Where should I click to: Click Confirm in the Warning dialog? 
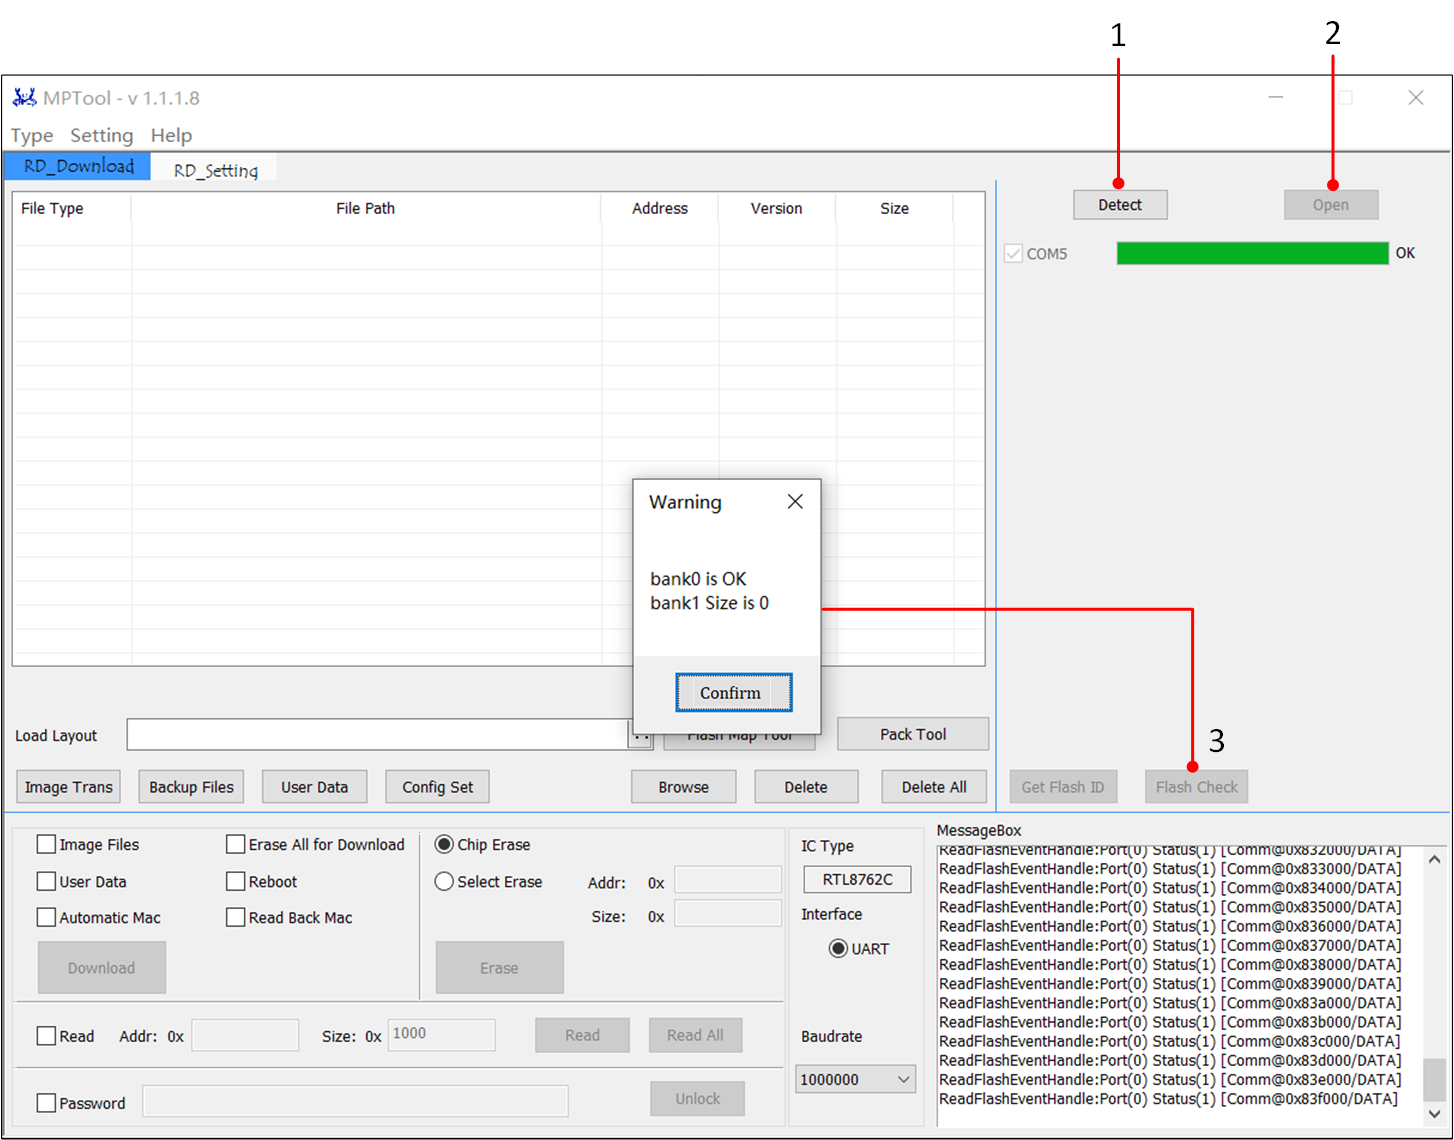(733, 692)
